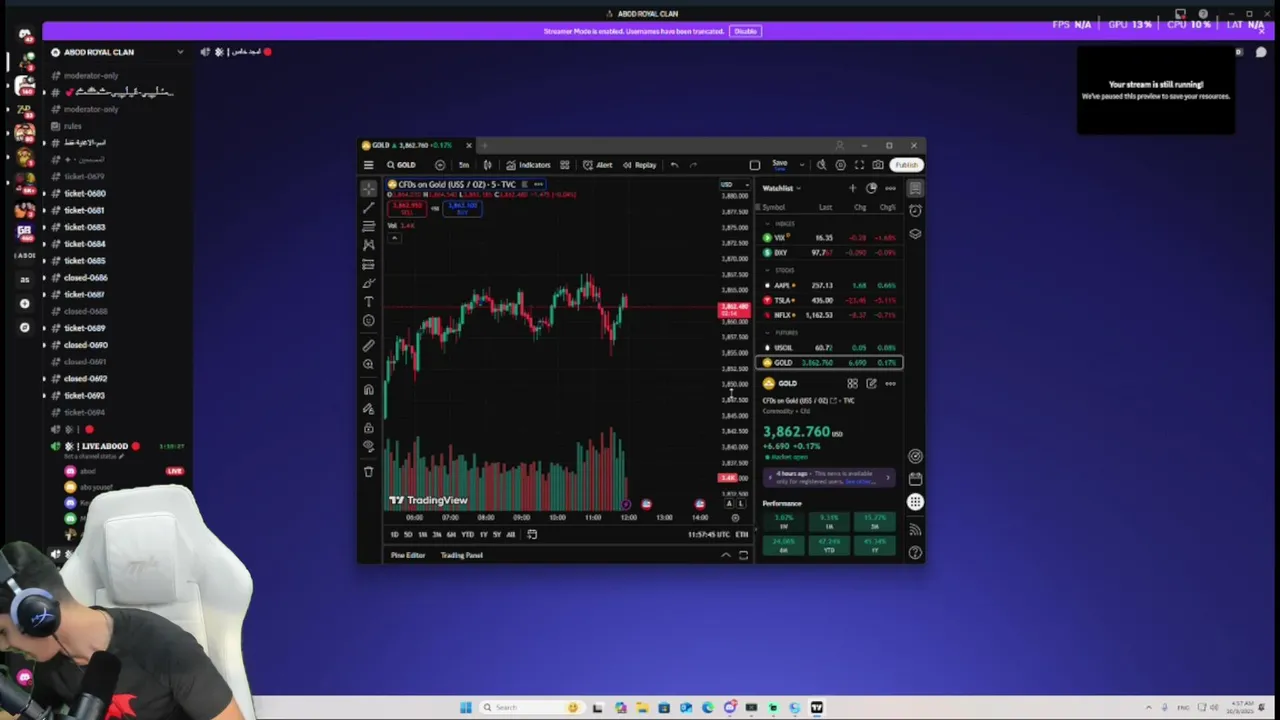Open Windows Start menu on taskbar

click(465, 708)
